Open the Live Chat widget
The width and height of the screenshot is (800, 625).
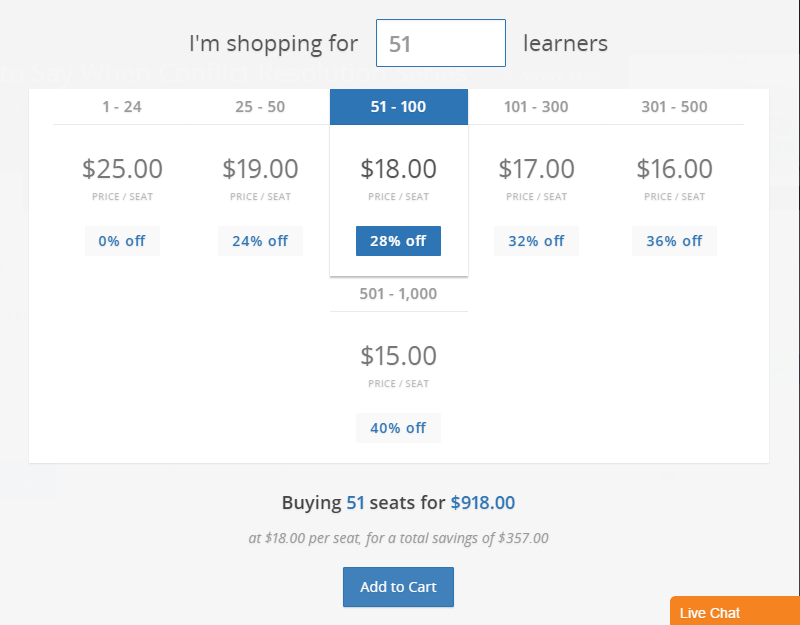pos(734,612)
